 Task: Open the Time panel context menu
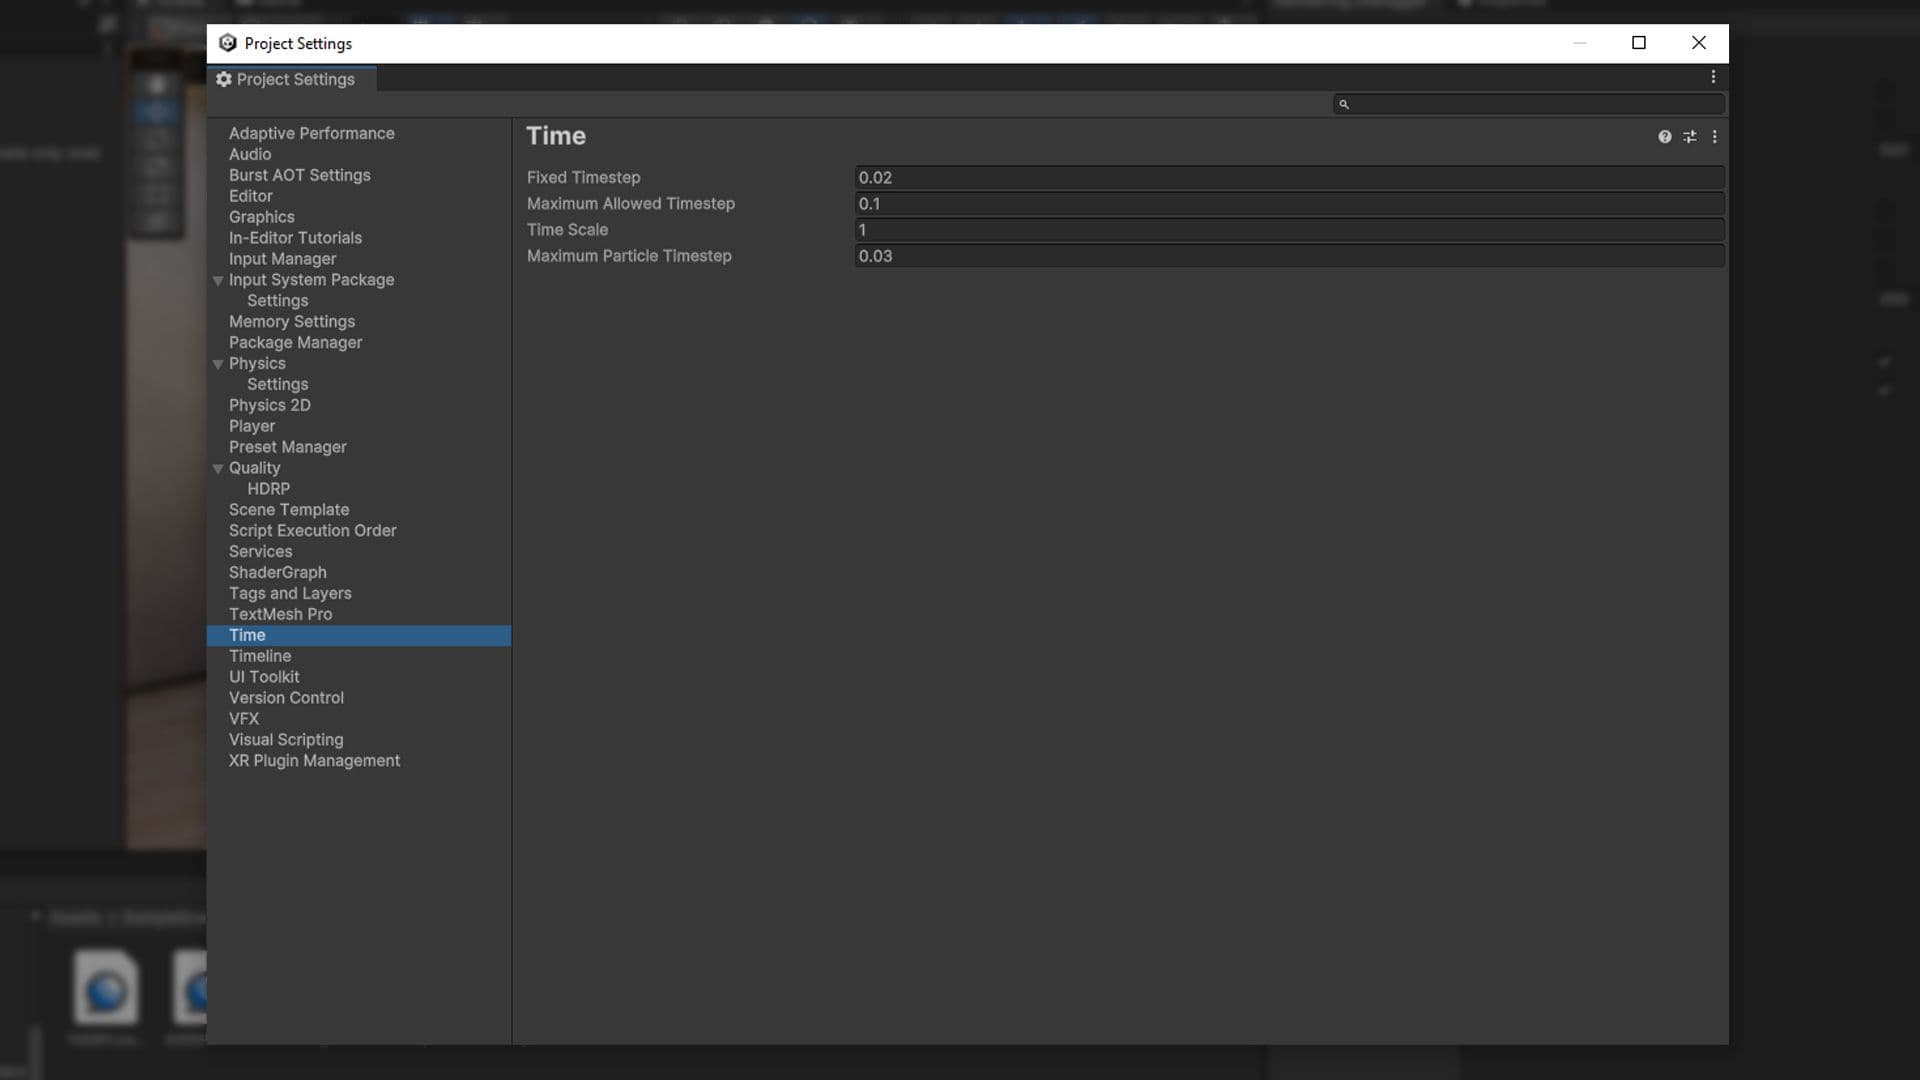1715,136
